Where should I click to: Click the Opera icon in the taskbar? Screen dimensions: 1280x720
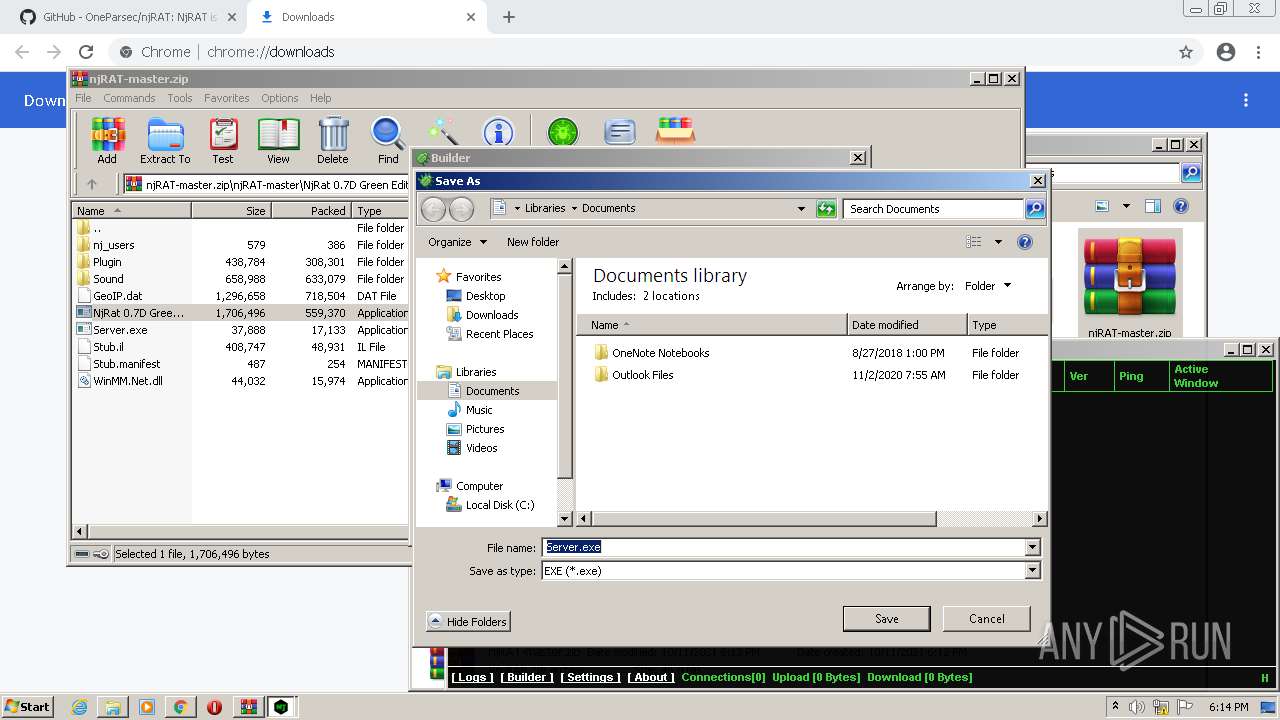click(x=214, y=707)
